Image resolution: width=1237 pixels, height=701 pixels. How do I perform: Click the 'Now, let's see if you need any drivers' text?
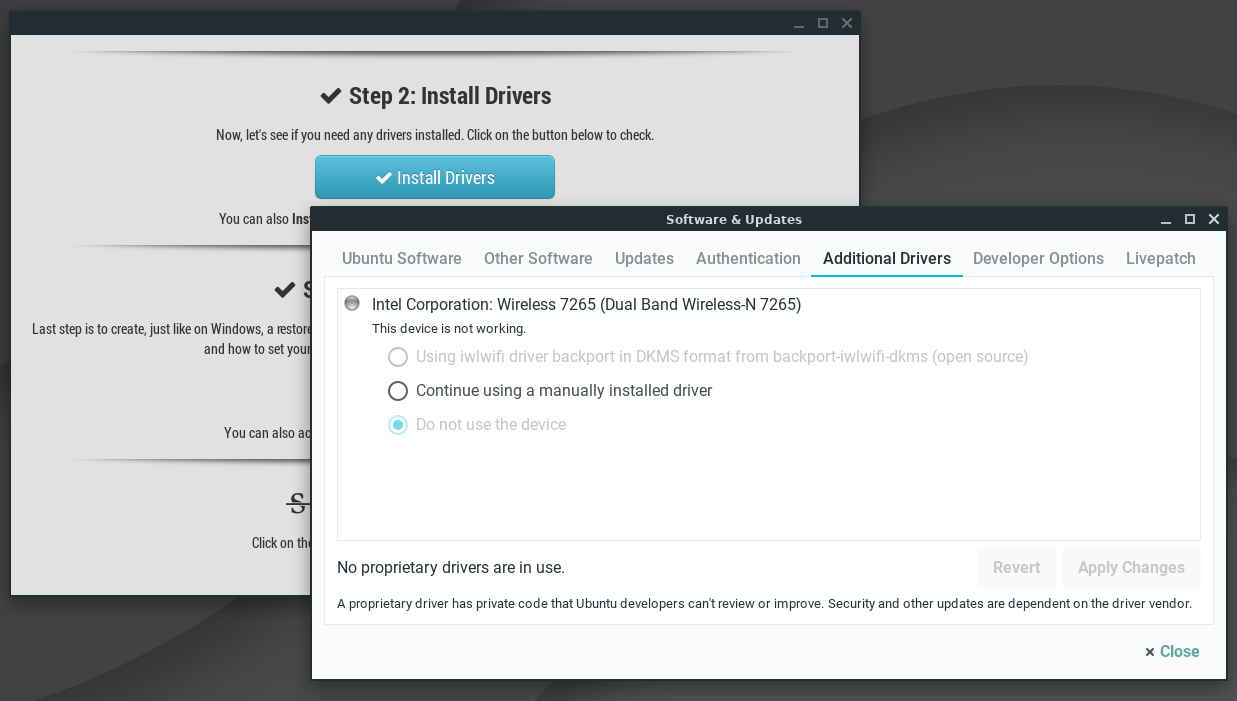[435, 134]
